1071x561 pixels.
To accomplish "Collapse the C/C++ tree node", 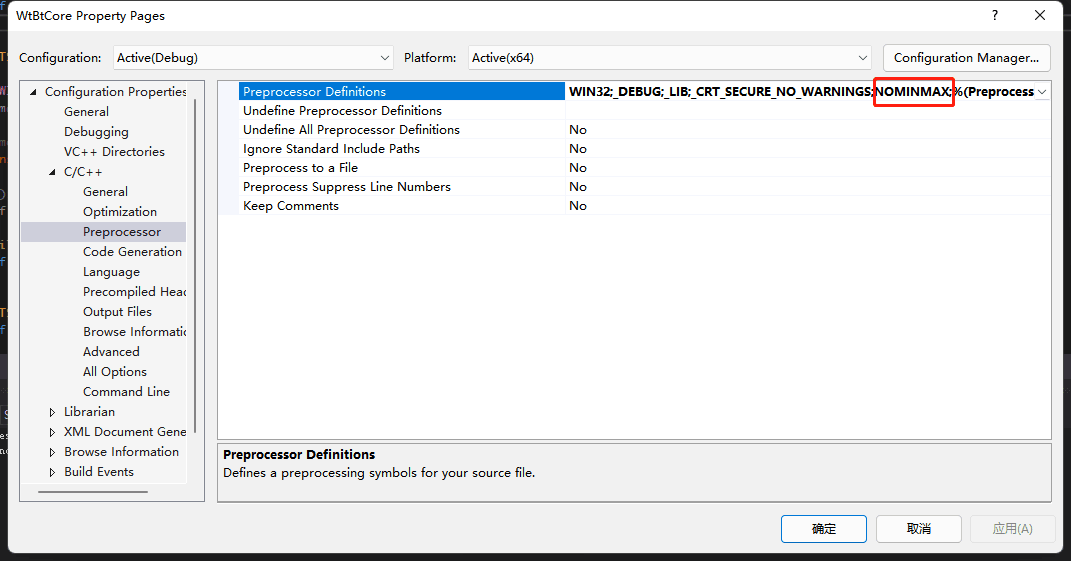I will point(53,172).
